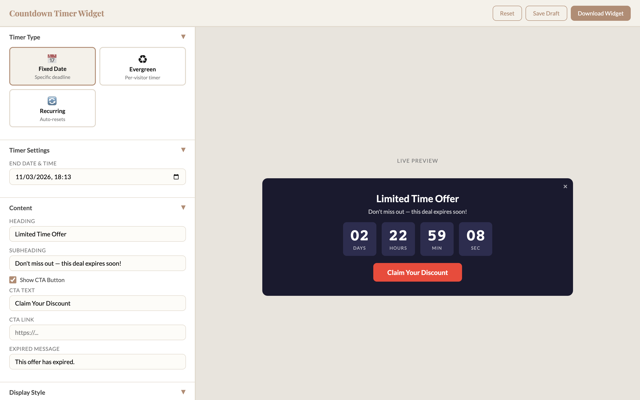Edit the End Date & Time field

[x=97, y=177]
